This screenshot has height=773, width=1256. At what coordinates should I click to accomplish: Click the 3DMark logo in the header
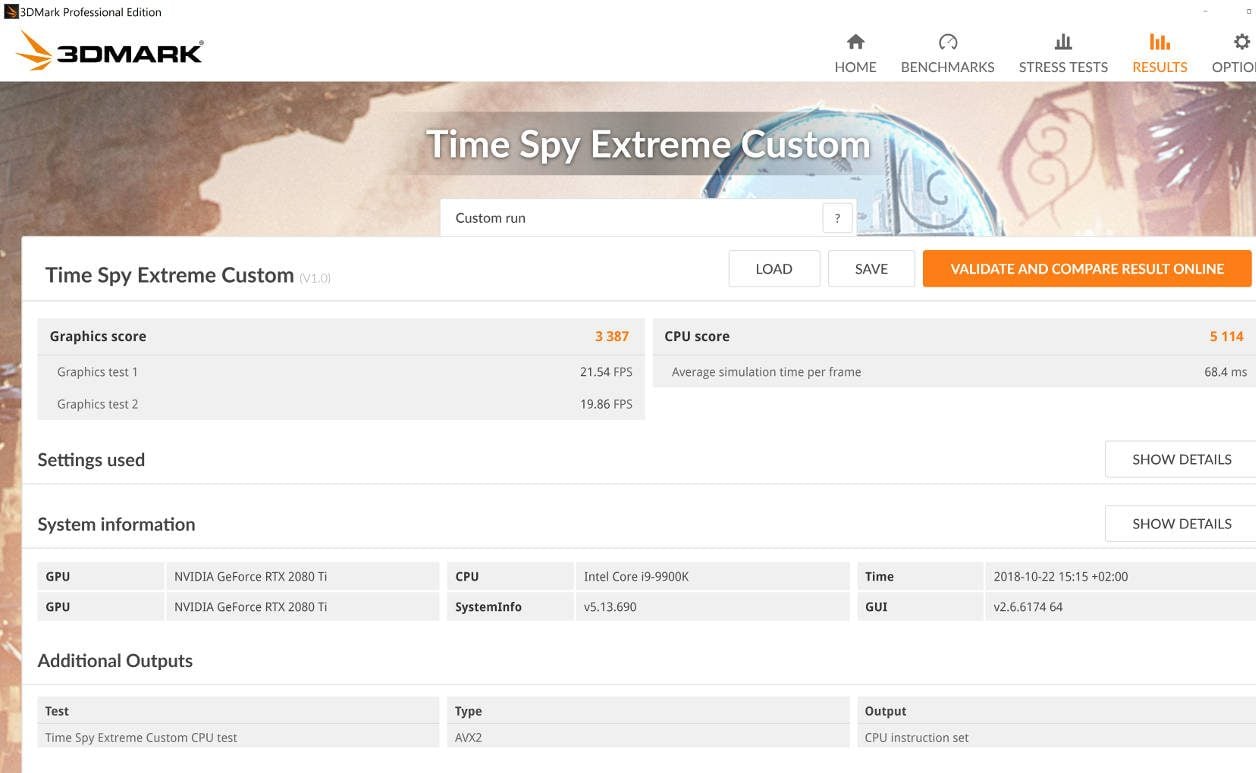click(111, 51)
